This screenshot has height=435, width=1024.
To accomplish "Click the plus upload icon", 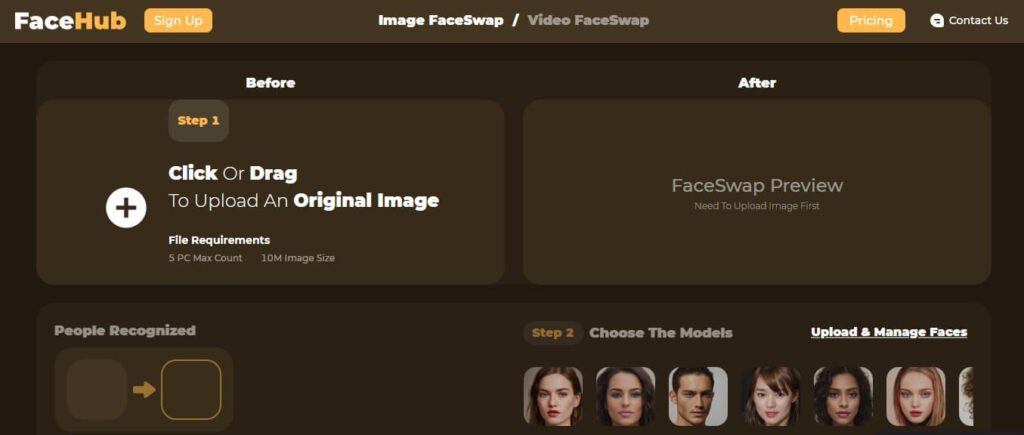I will (x=126, y=208).
